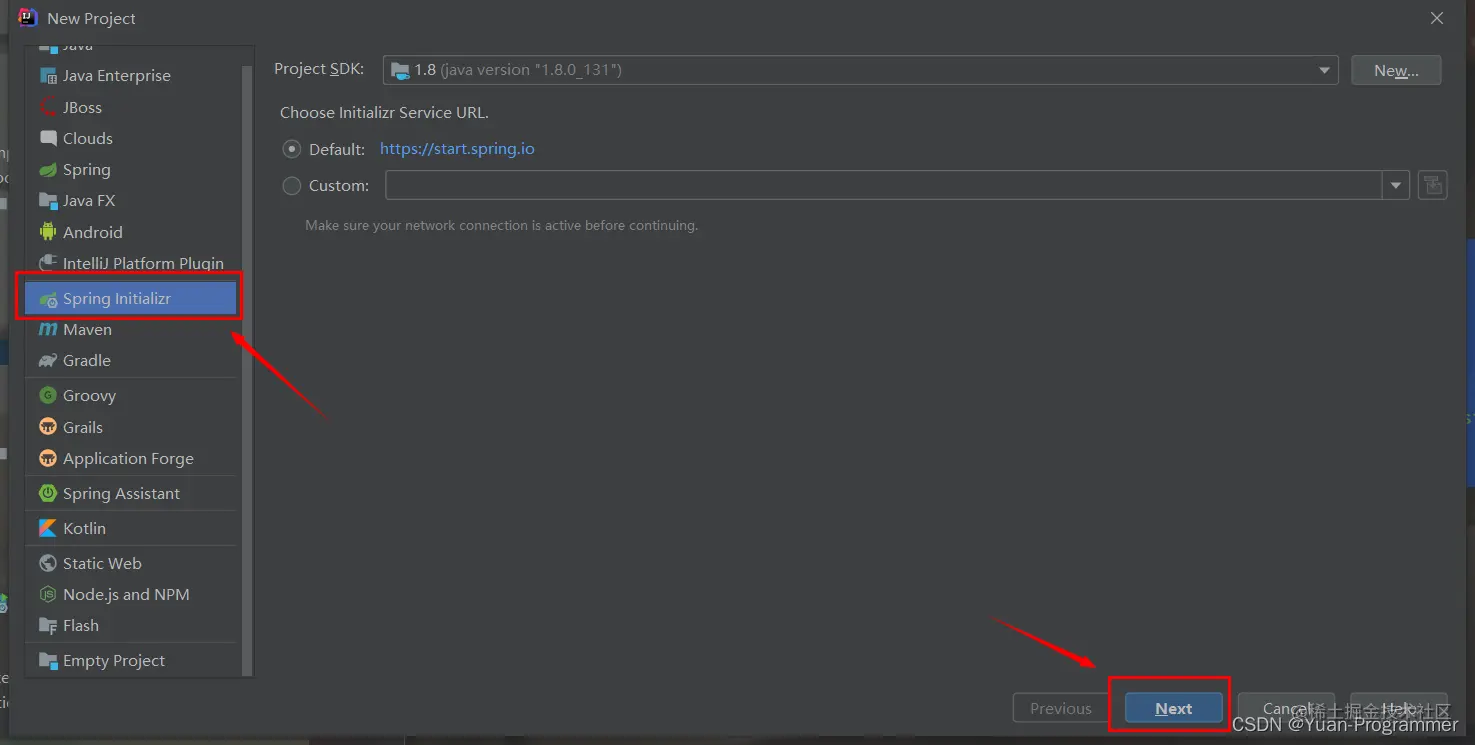
Task: Click the Next button
Action: coord(1173,708)
